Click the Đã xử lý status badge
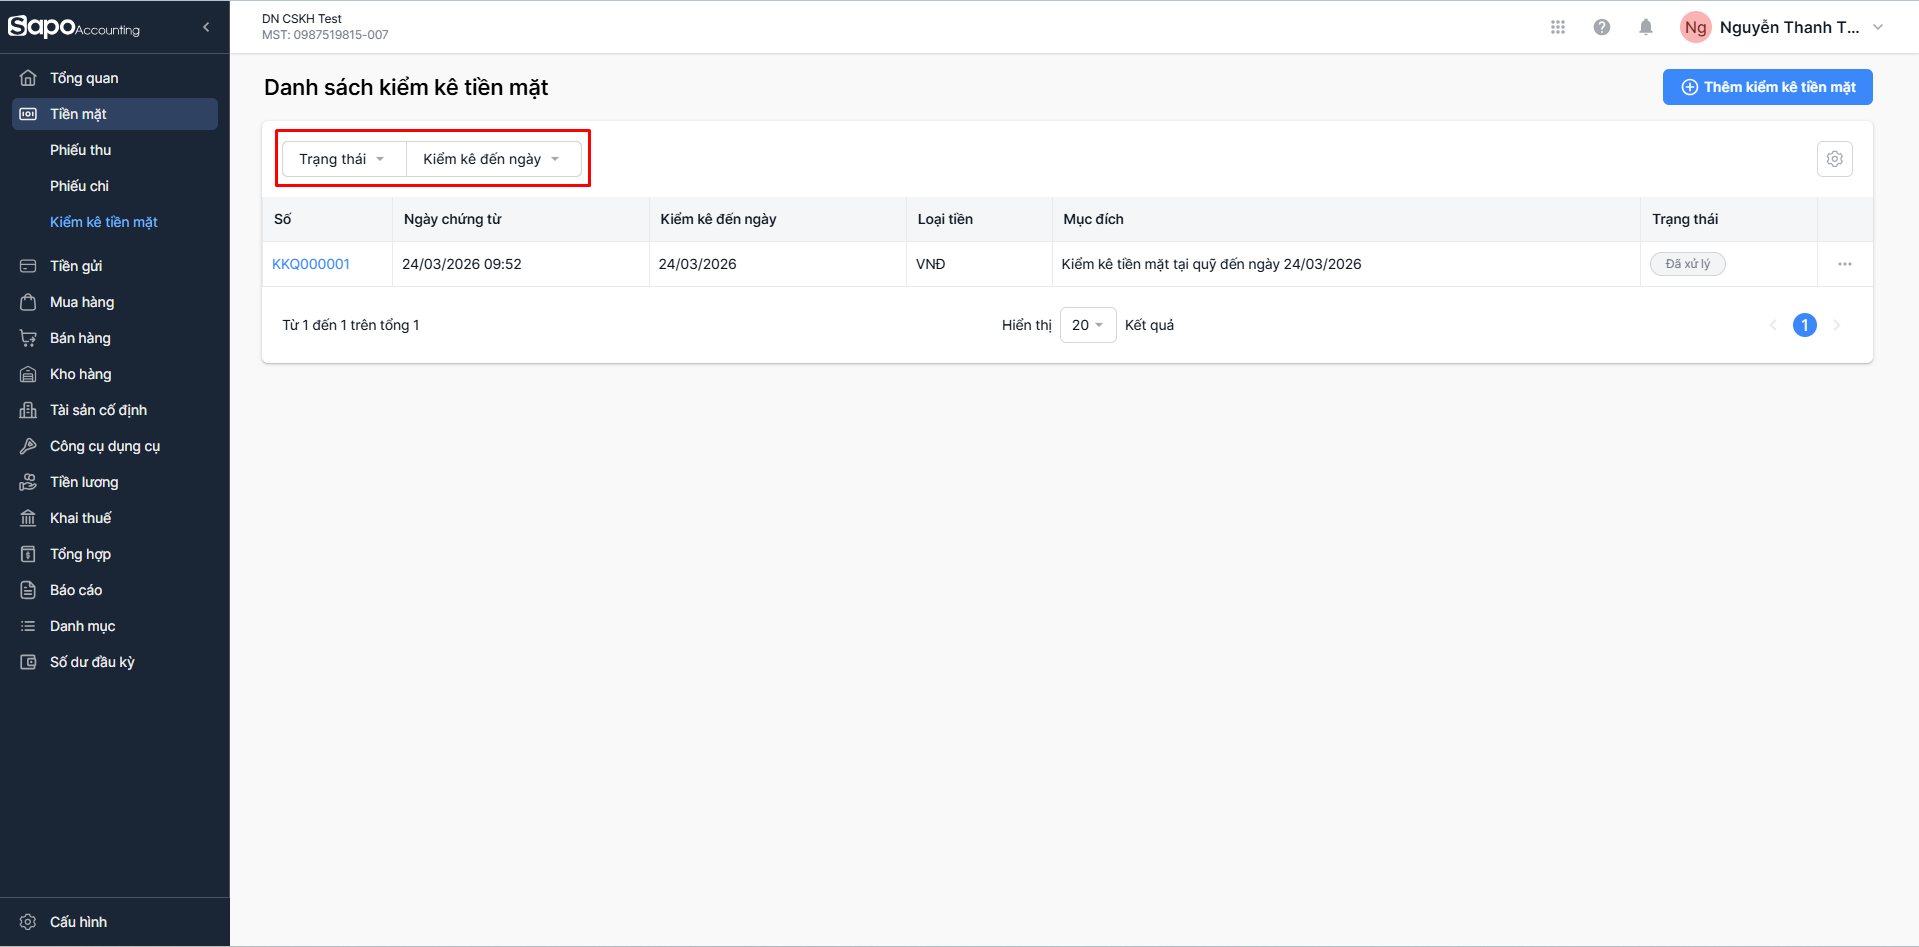Screen dimensions: 1919x947 1687,264
